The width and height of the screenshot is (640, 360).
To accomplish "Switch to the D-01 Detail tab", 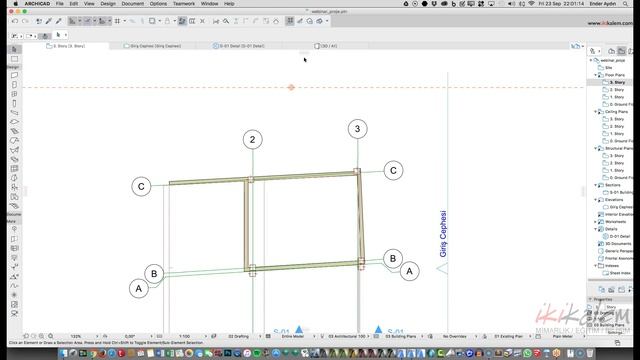I will click(x=239, y=46).
